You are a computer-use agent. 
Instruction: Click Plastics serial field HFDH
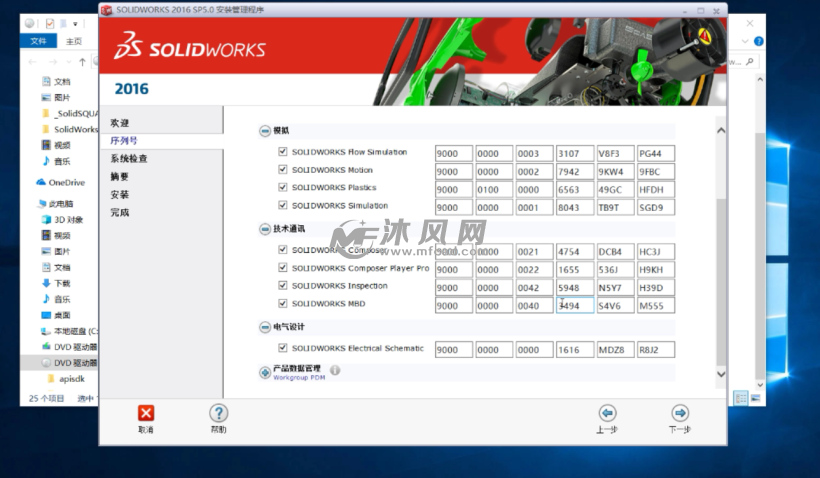tap(656, 189)
